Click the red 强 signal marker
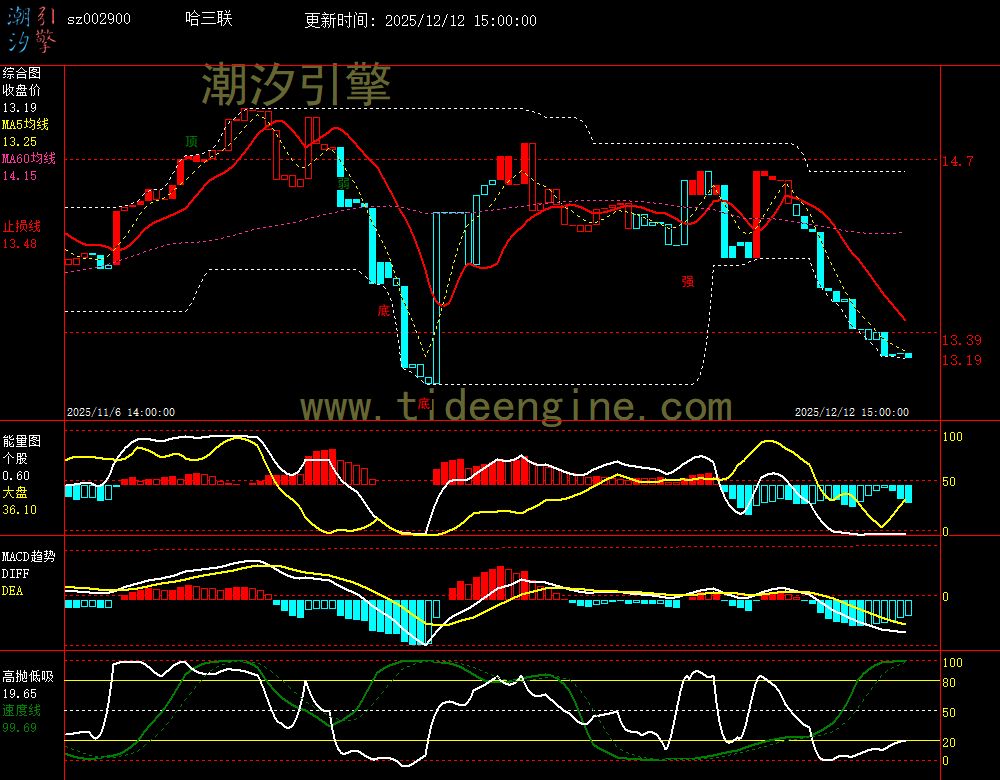 click(x=687, y=281)
